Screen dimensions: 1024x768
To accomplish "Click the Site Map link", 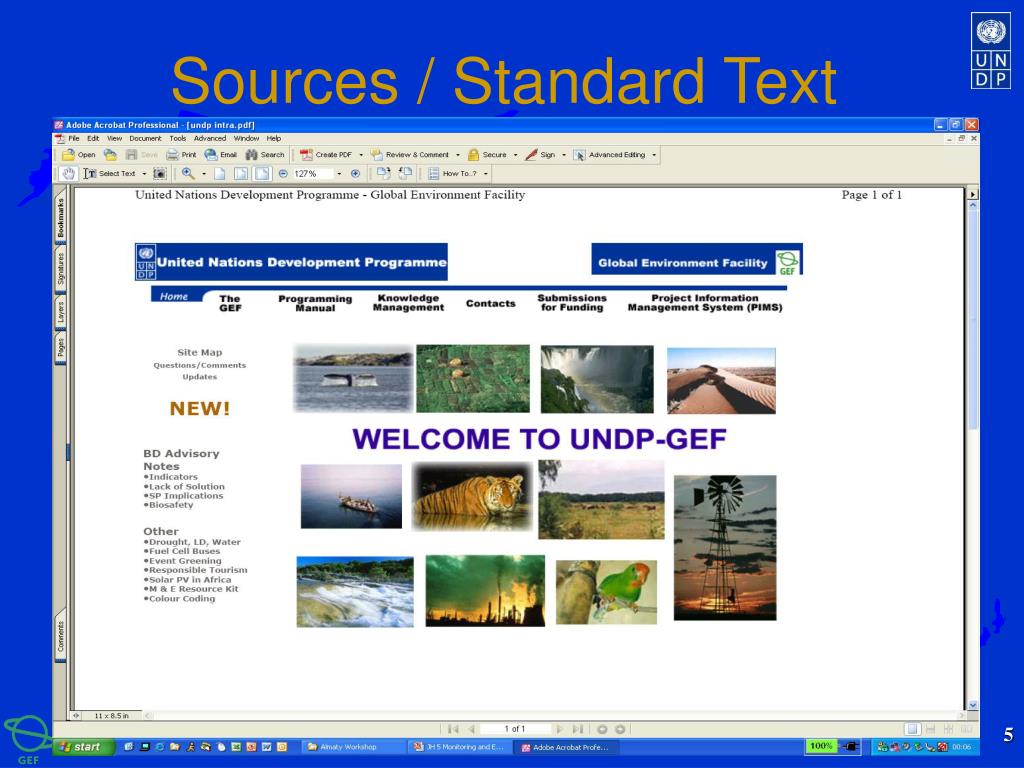I will pyautogui.click(x=200, y=352).
